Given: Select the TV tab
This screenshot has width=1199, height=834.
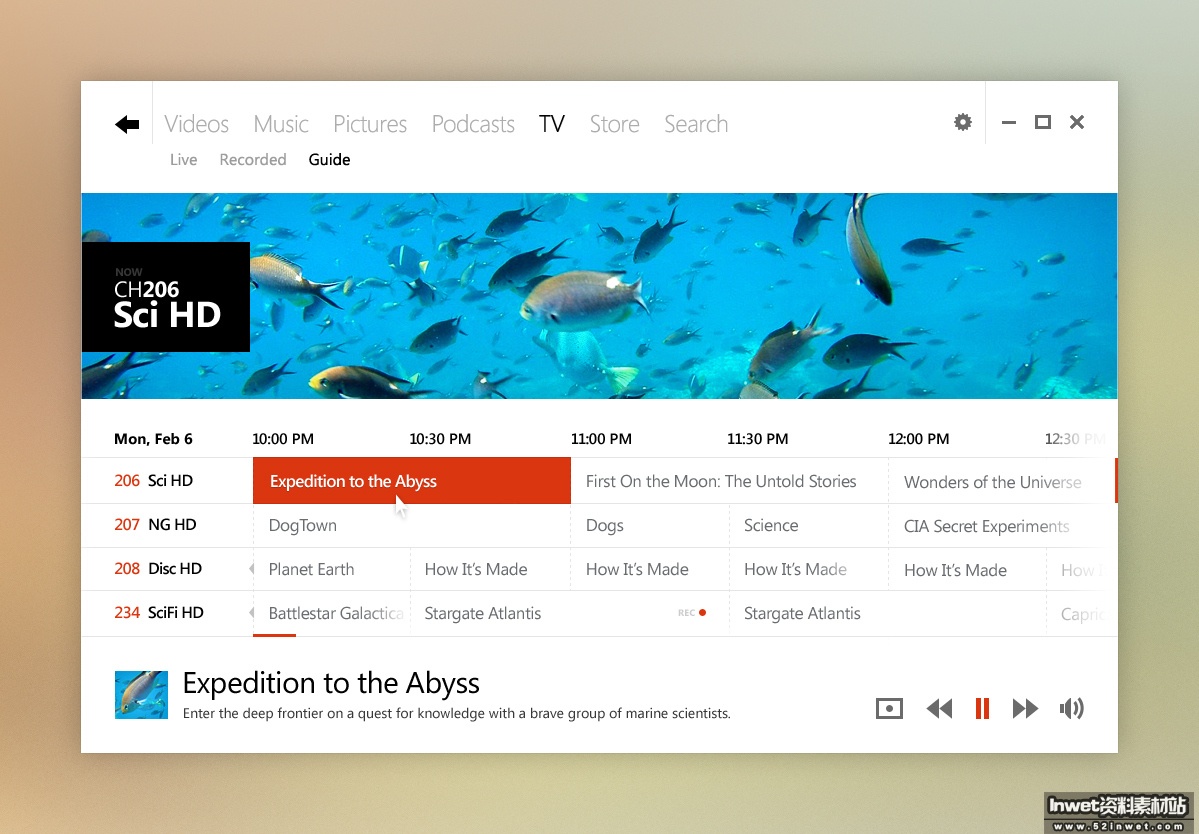Looking at the screenshot, I should point(551,124).
